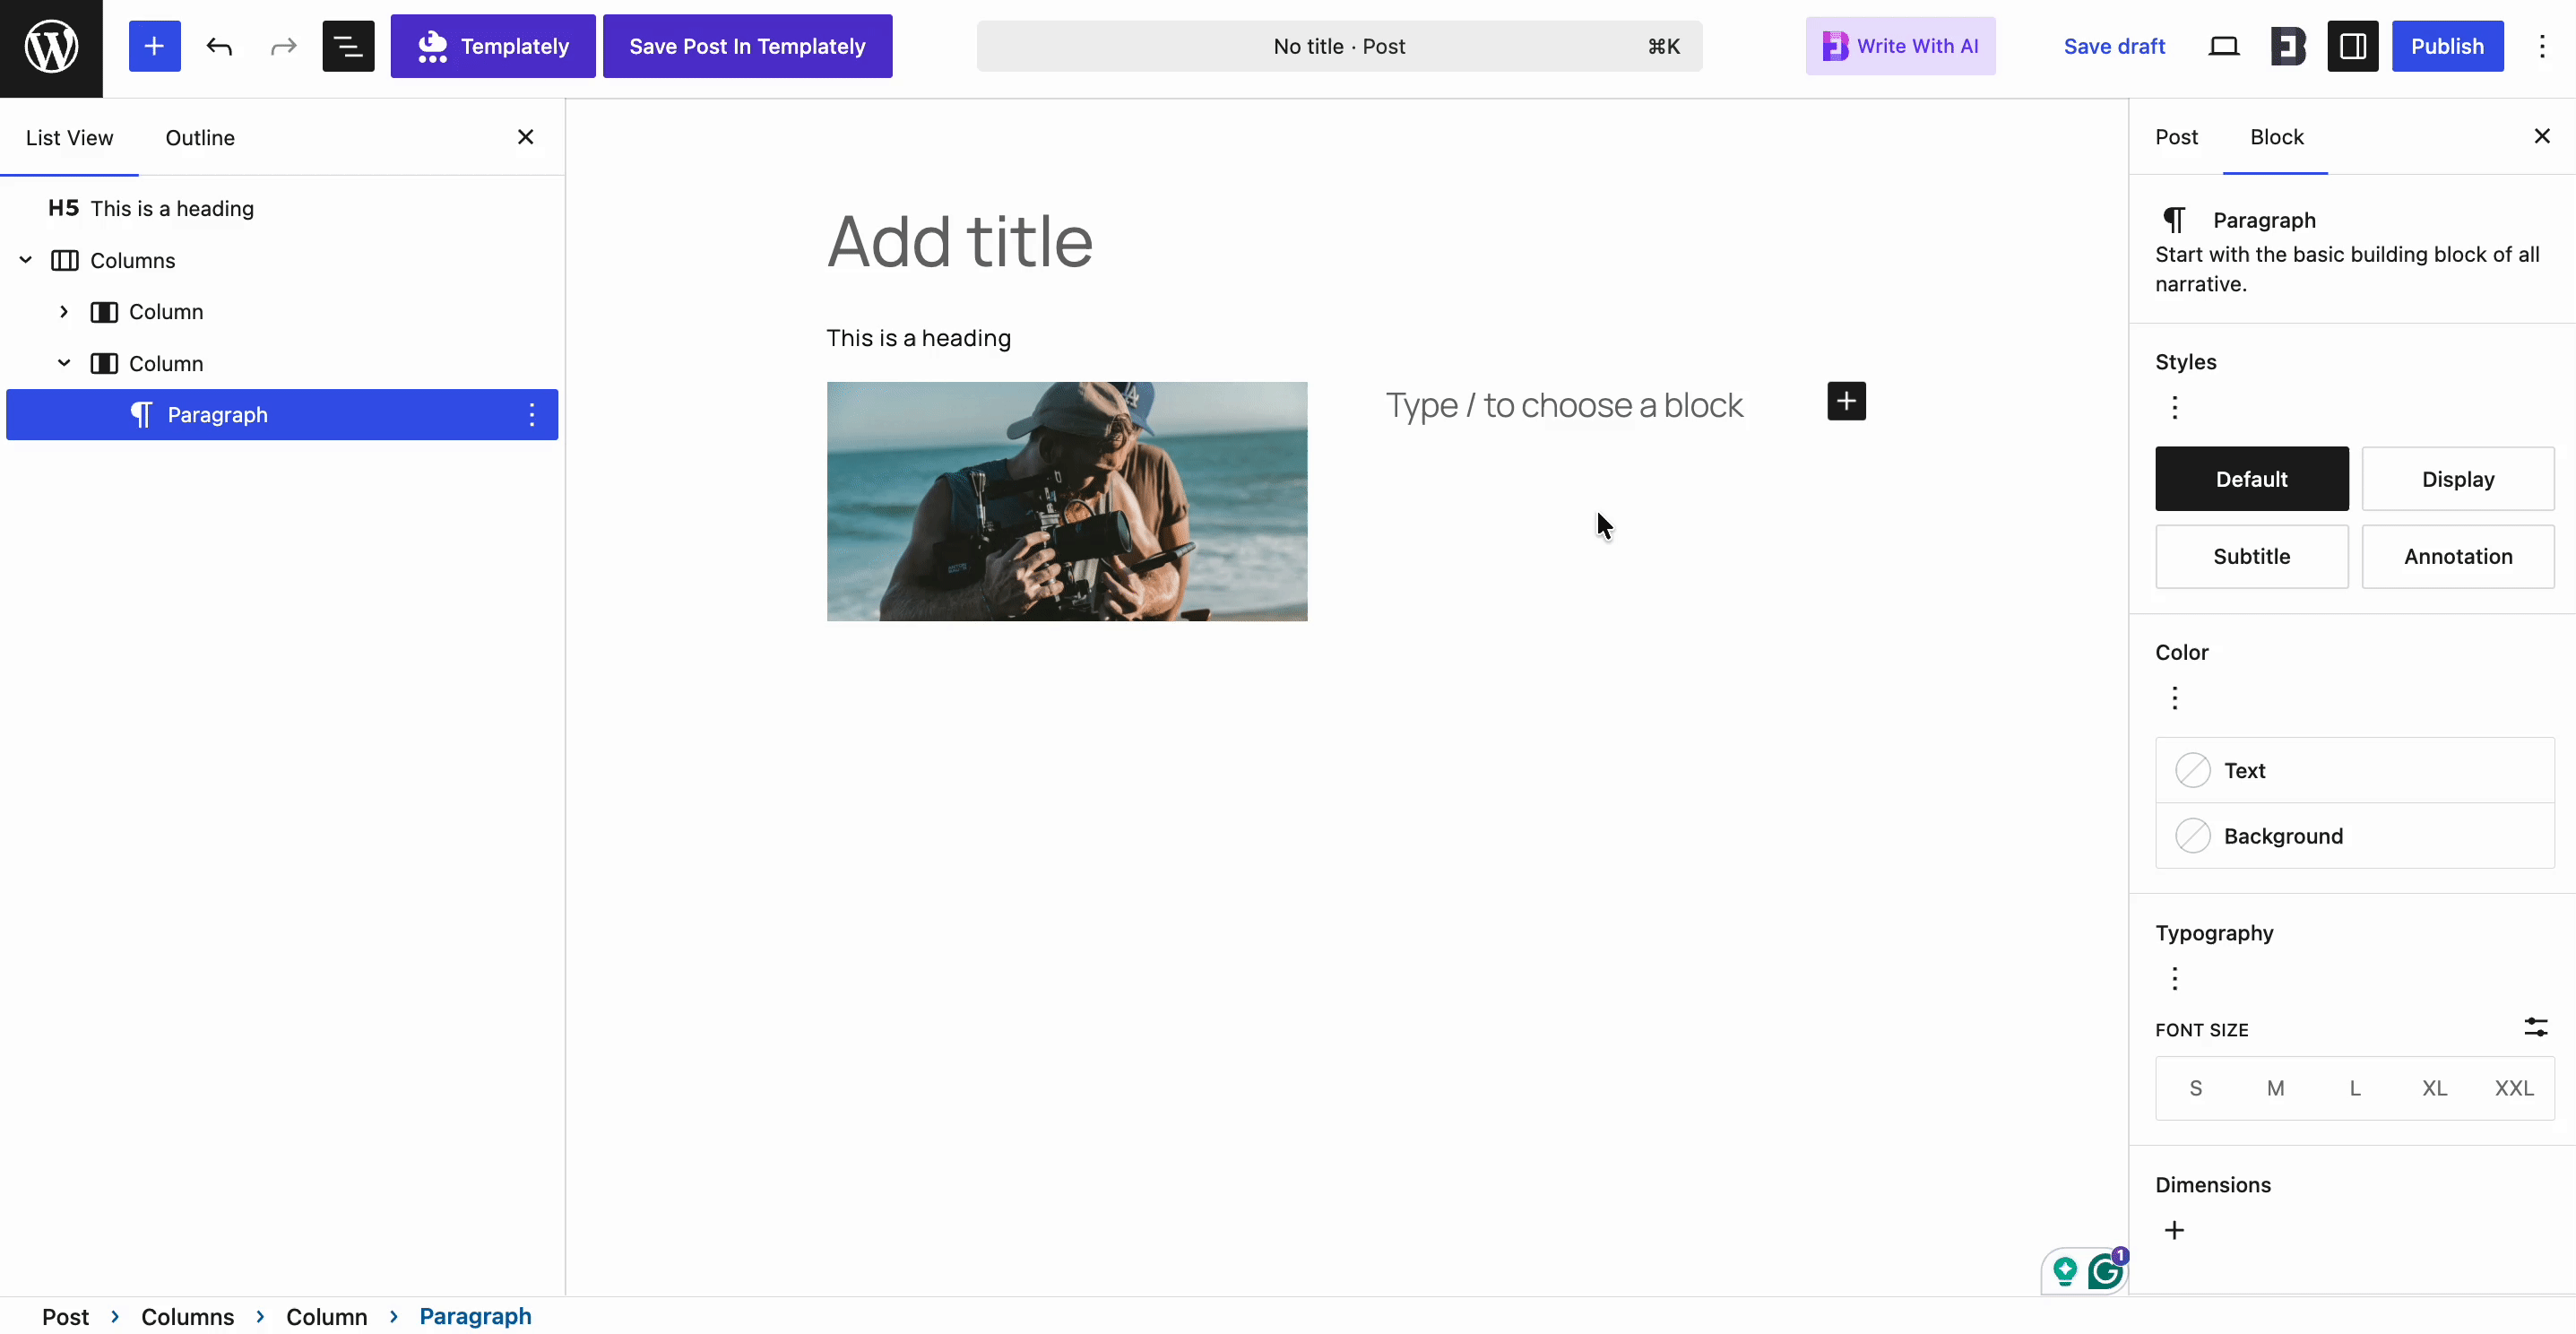The height and width of the screenshot is (1334, 2576).
Task: Select the Paragraph row in List View
Action: click(282, 414)
